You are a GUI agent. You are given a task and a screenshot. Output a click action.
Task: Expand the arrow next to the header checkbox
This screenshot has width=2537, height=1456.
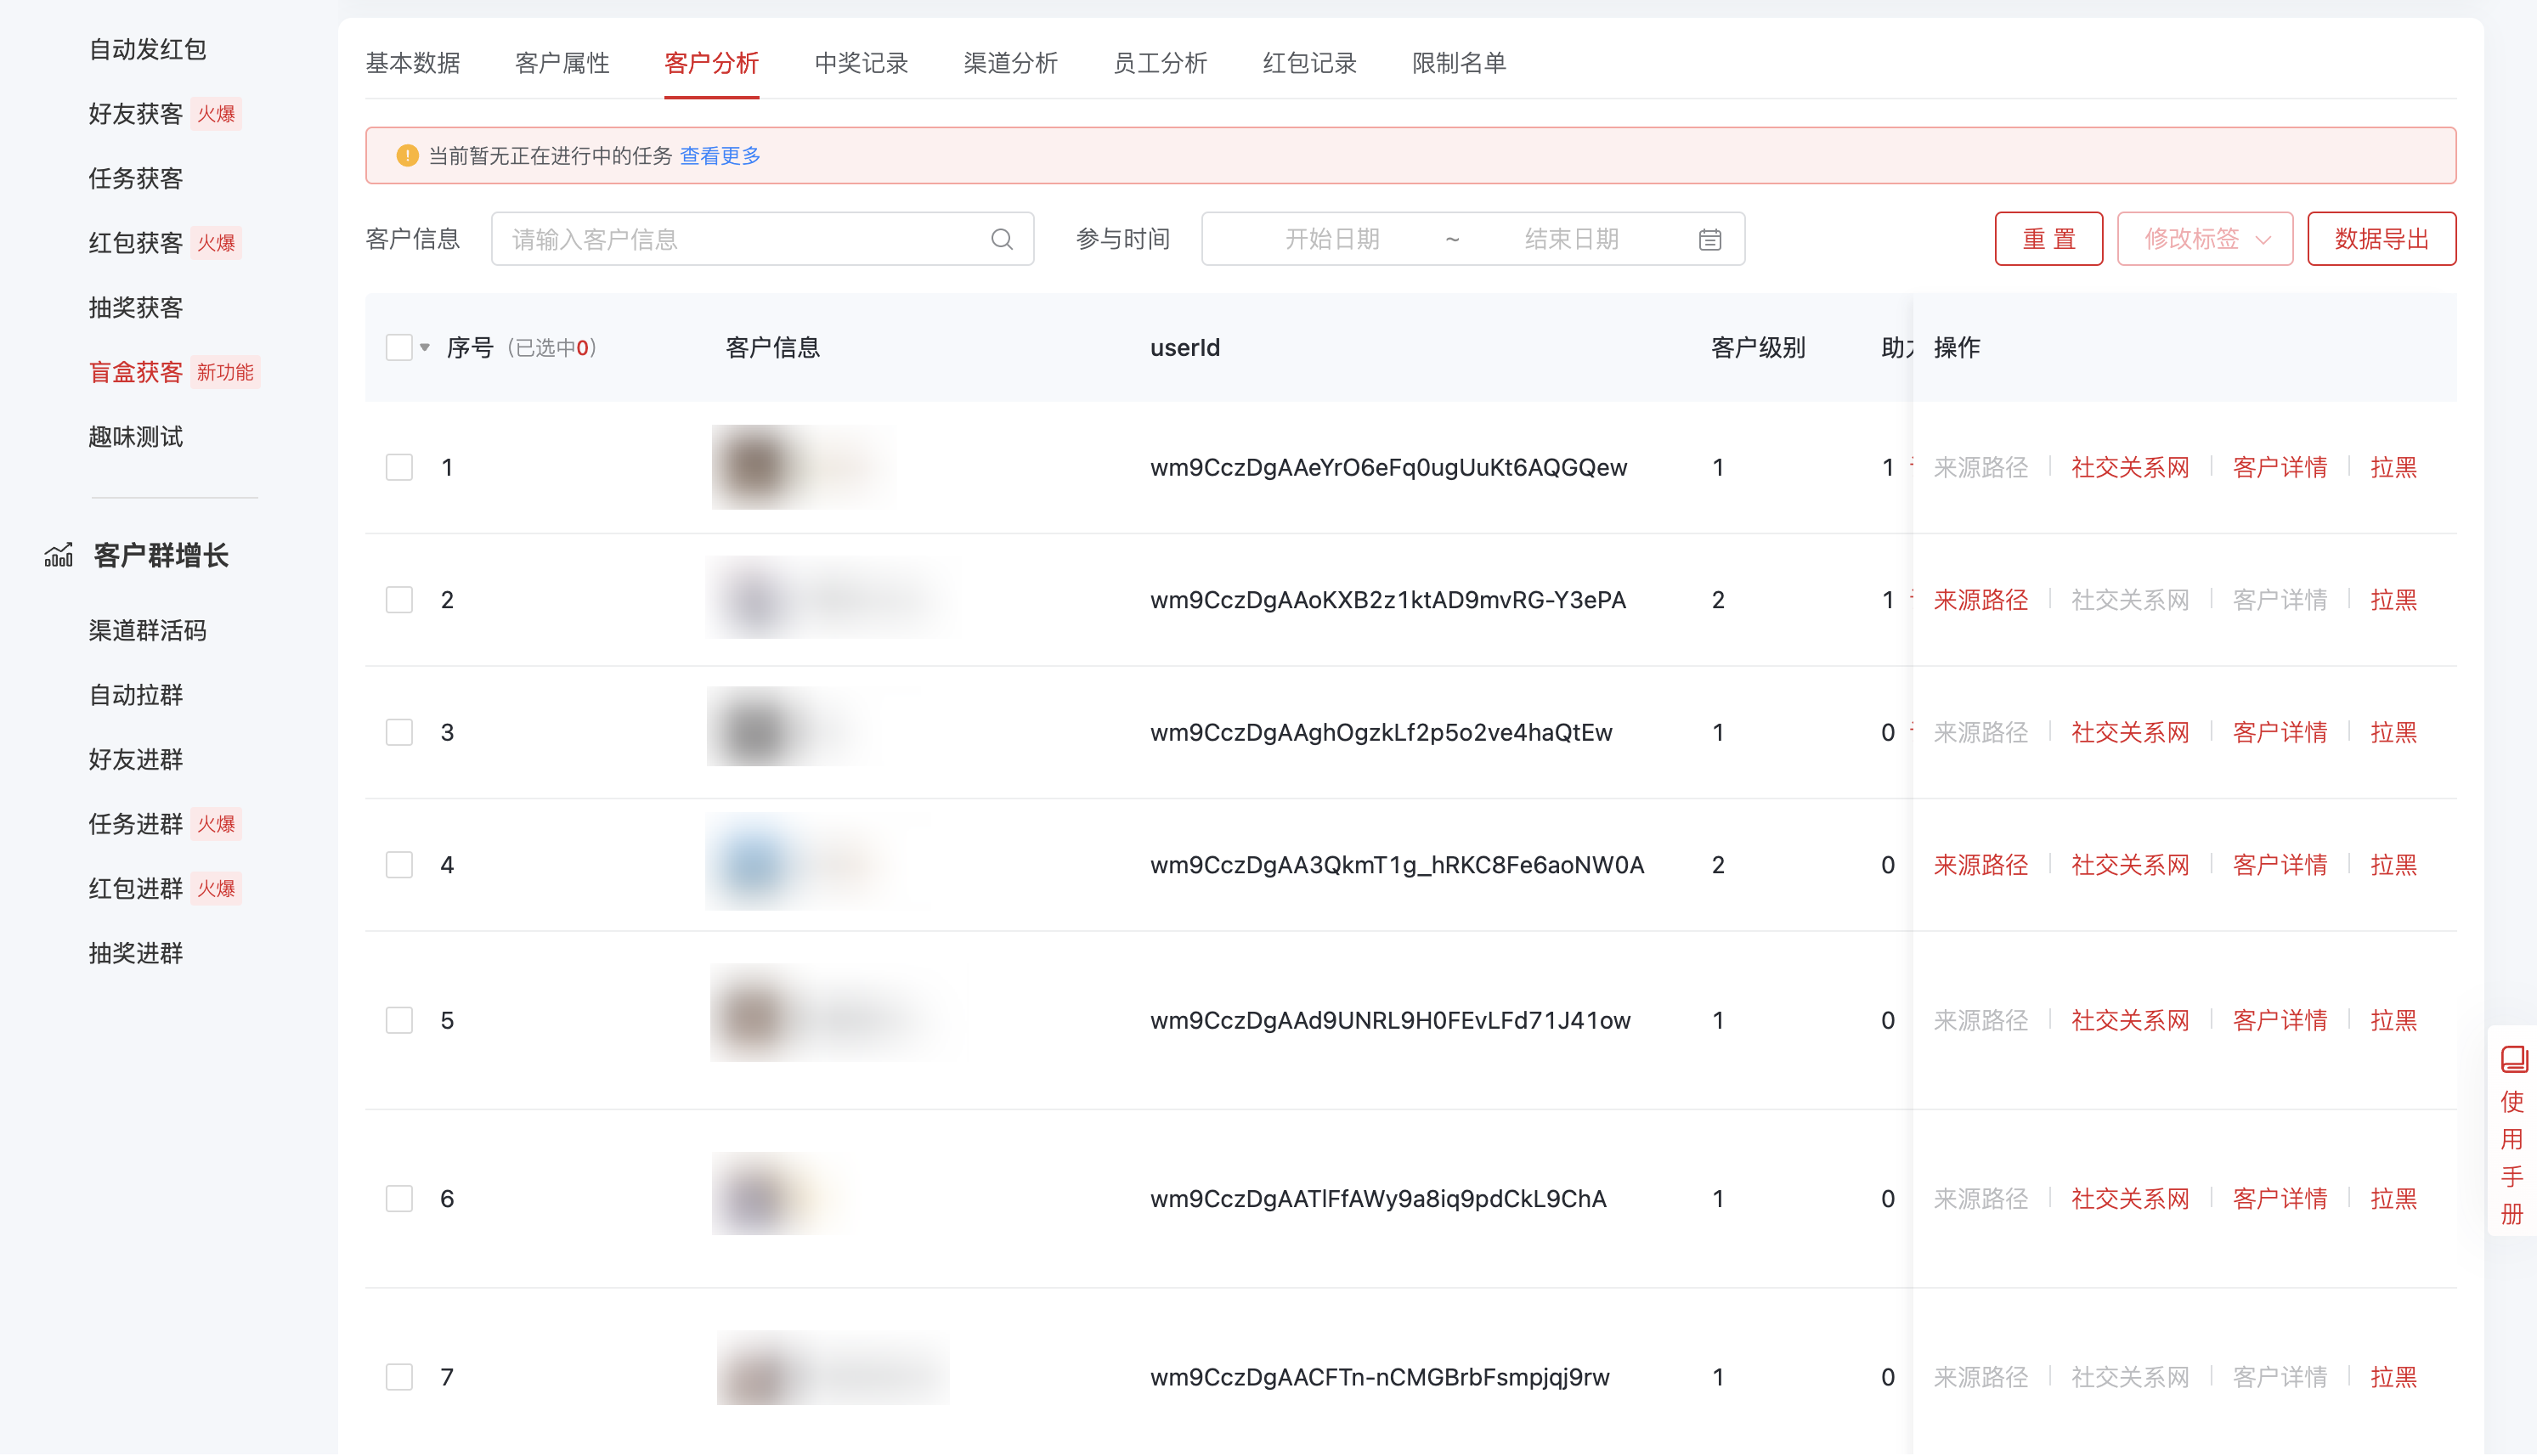point(422,347)
